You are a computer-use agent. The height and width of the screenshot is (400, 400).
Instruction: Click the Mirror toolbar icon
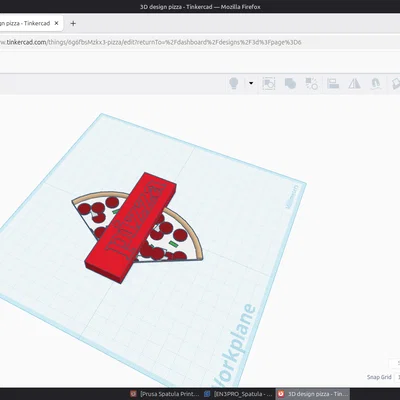coord(354,83)
